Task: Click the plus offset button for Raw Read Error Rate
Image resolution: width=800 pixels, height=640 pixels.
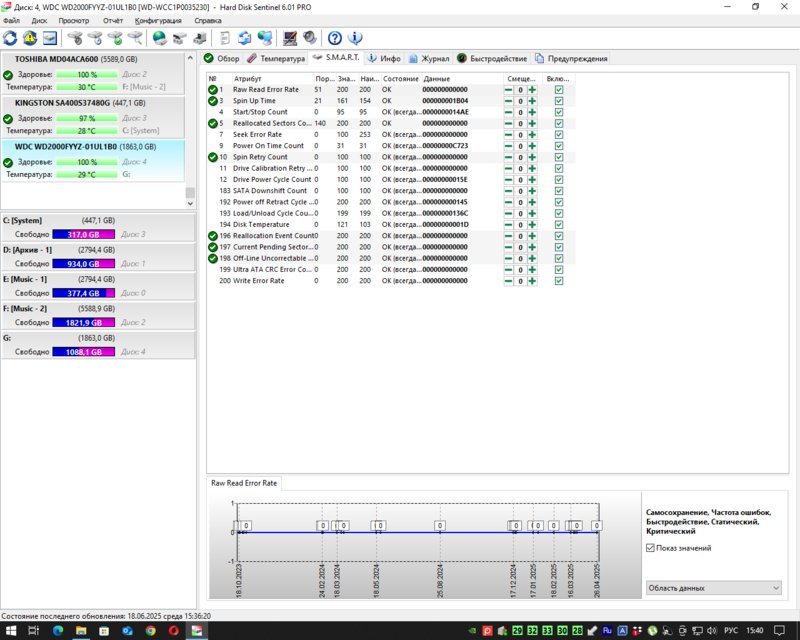Action: pos(532,90)
